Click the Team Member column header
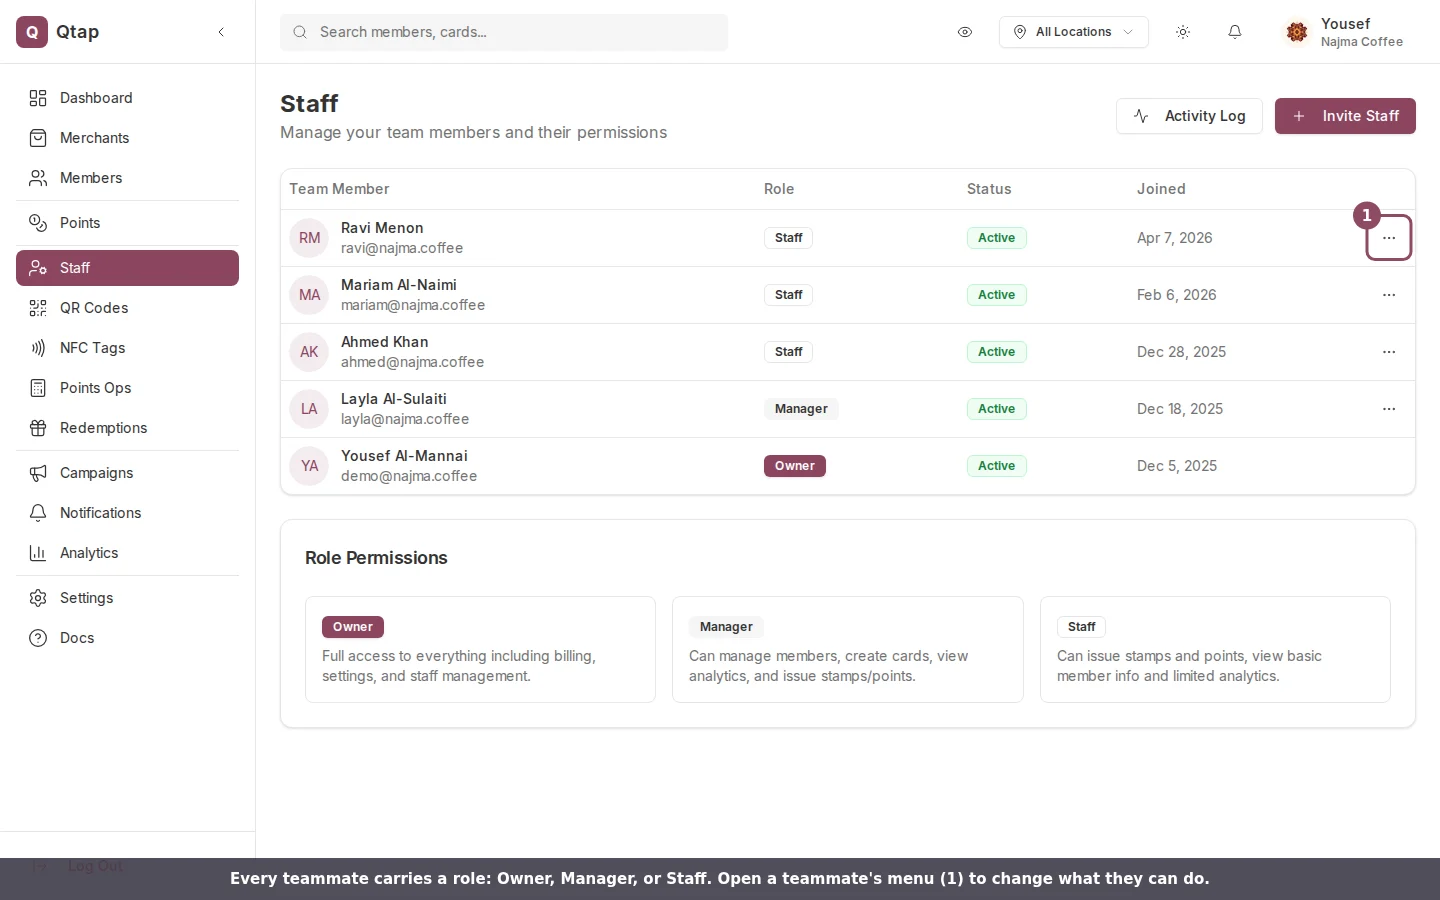This screenshot has width=1440, height=900. click(x=339, y=189)
